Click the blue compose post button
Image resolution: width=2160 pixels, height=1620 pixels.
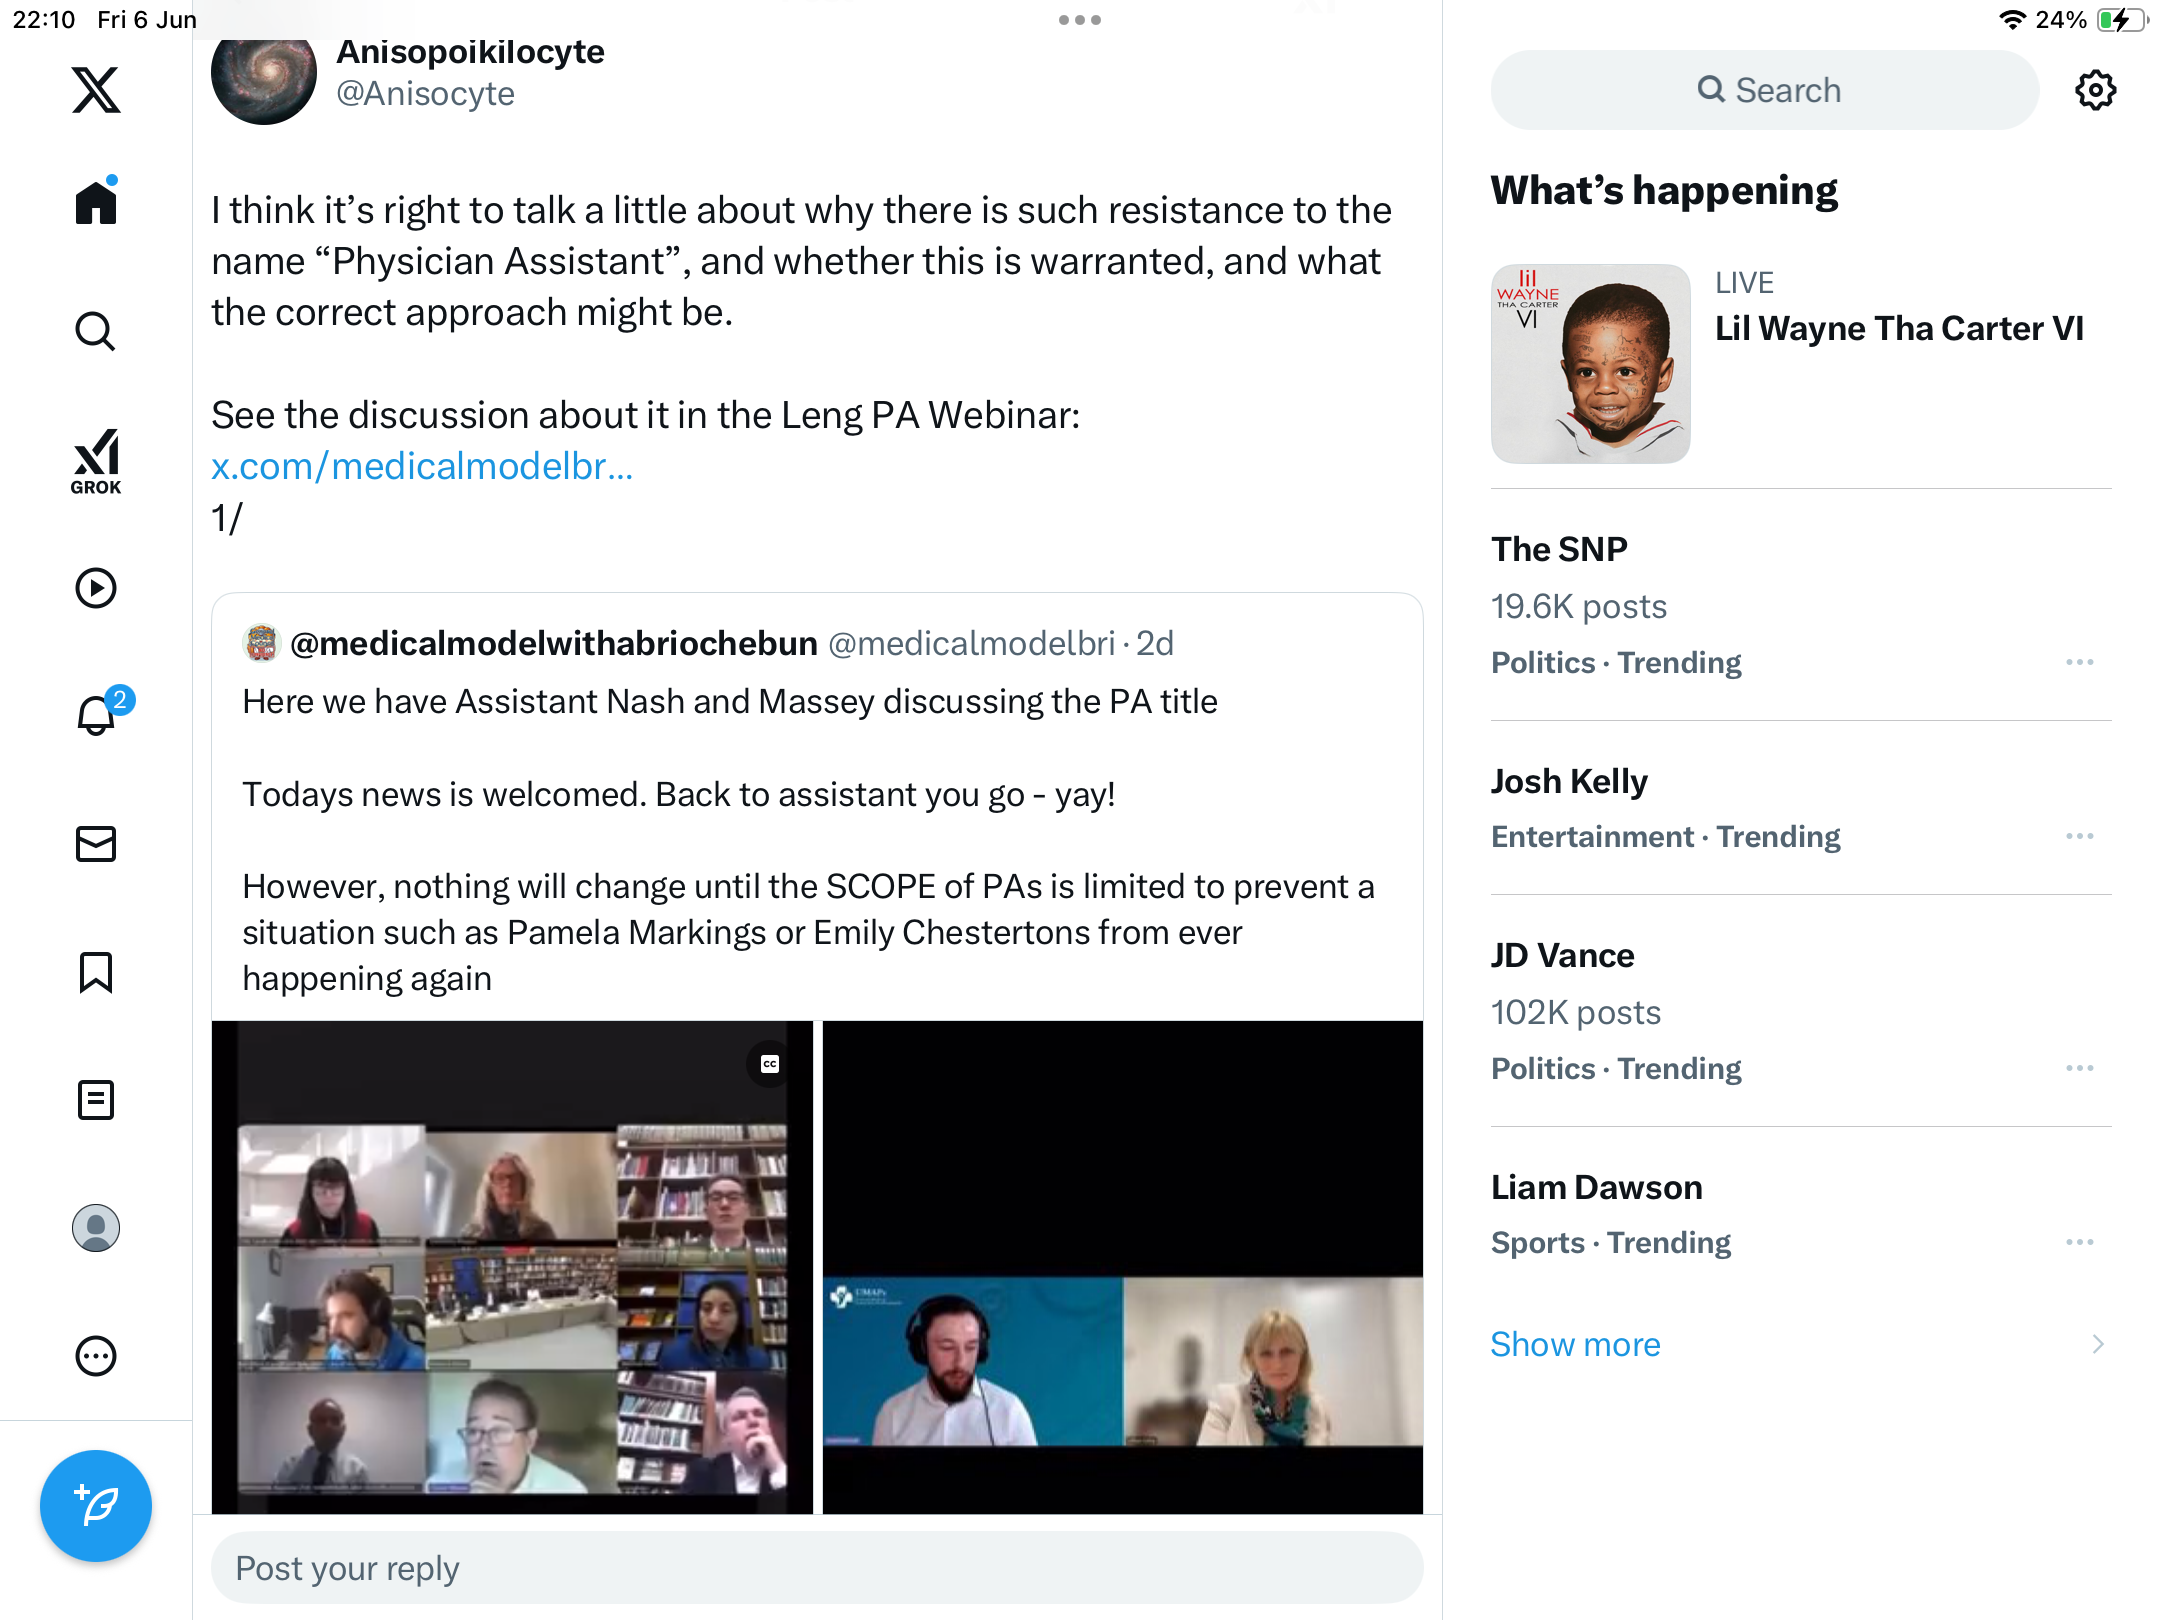[x=96, y=1506]
